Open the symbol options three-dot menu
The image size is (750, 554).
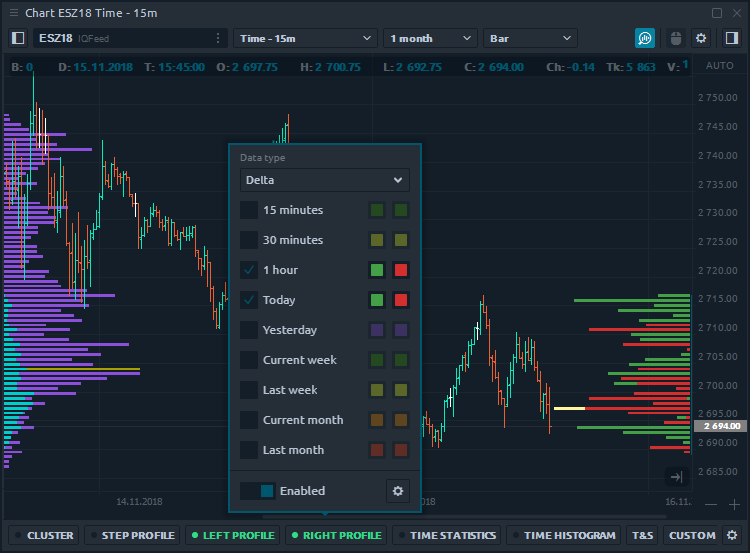coord(218,38)
